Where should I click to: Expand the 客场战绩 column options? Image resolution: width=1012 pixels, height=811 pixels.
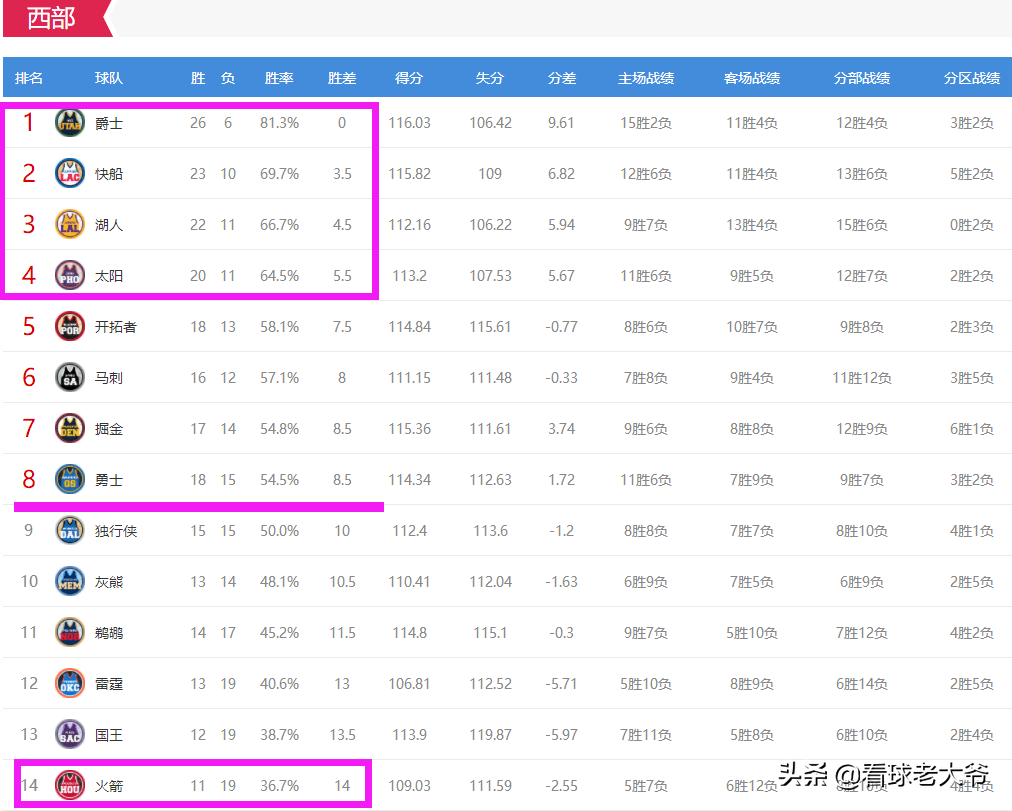pyautogui.click(x=751, y=77)
